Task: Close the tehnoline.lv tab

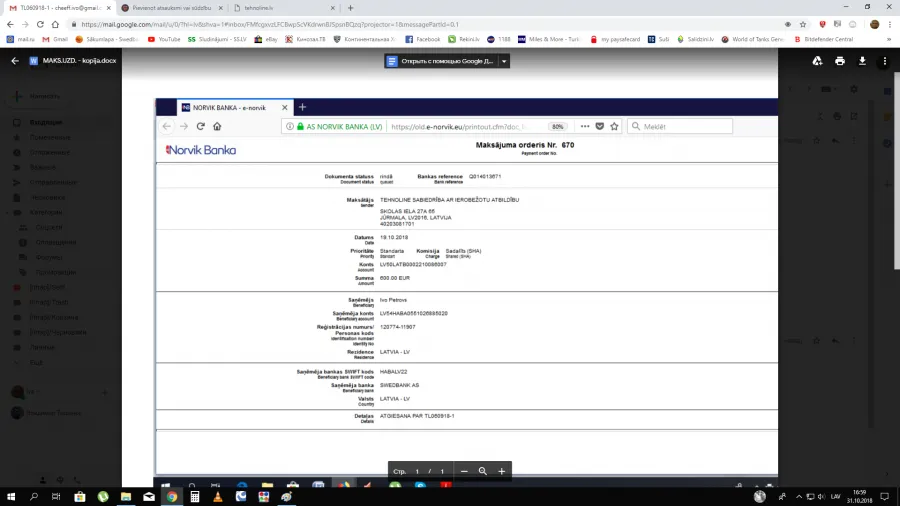Action: coord(333,8)
